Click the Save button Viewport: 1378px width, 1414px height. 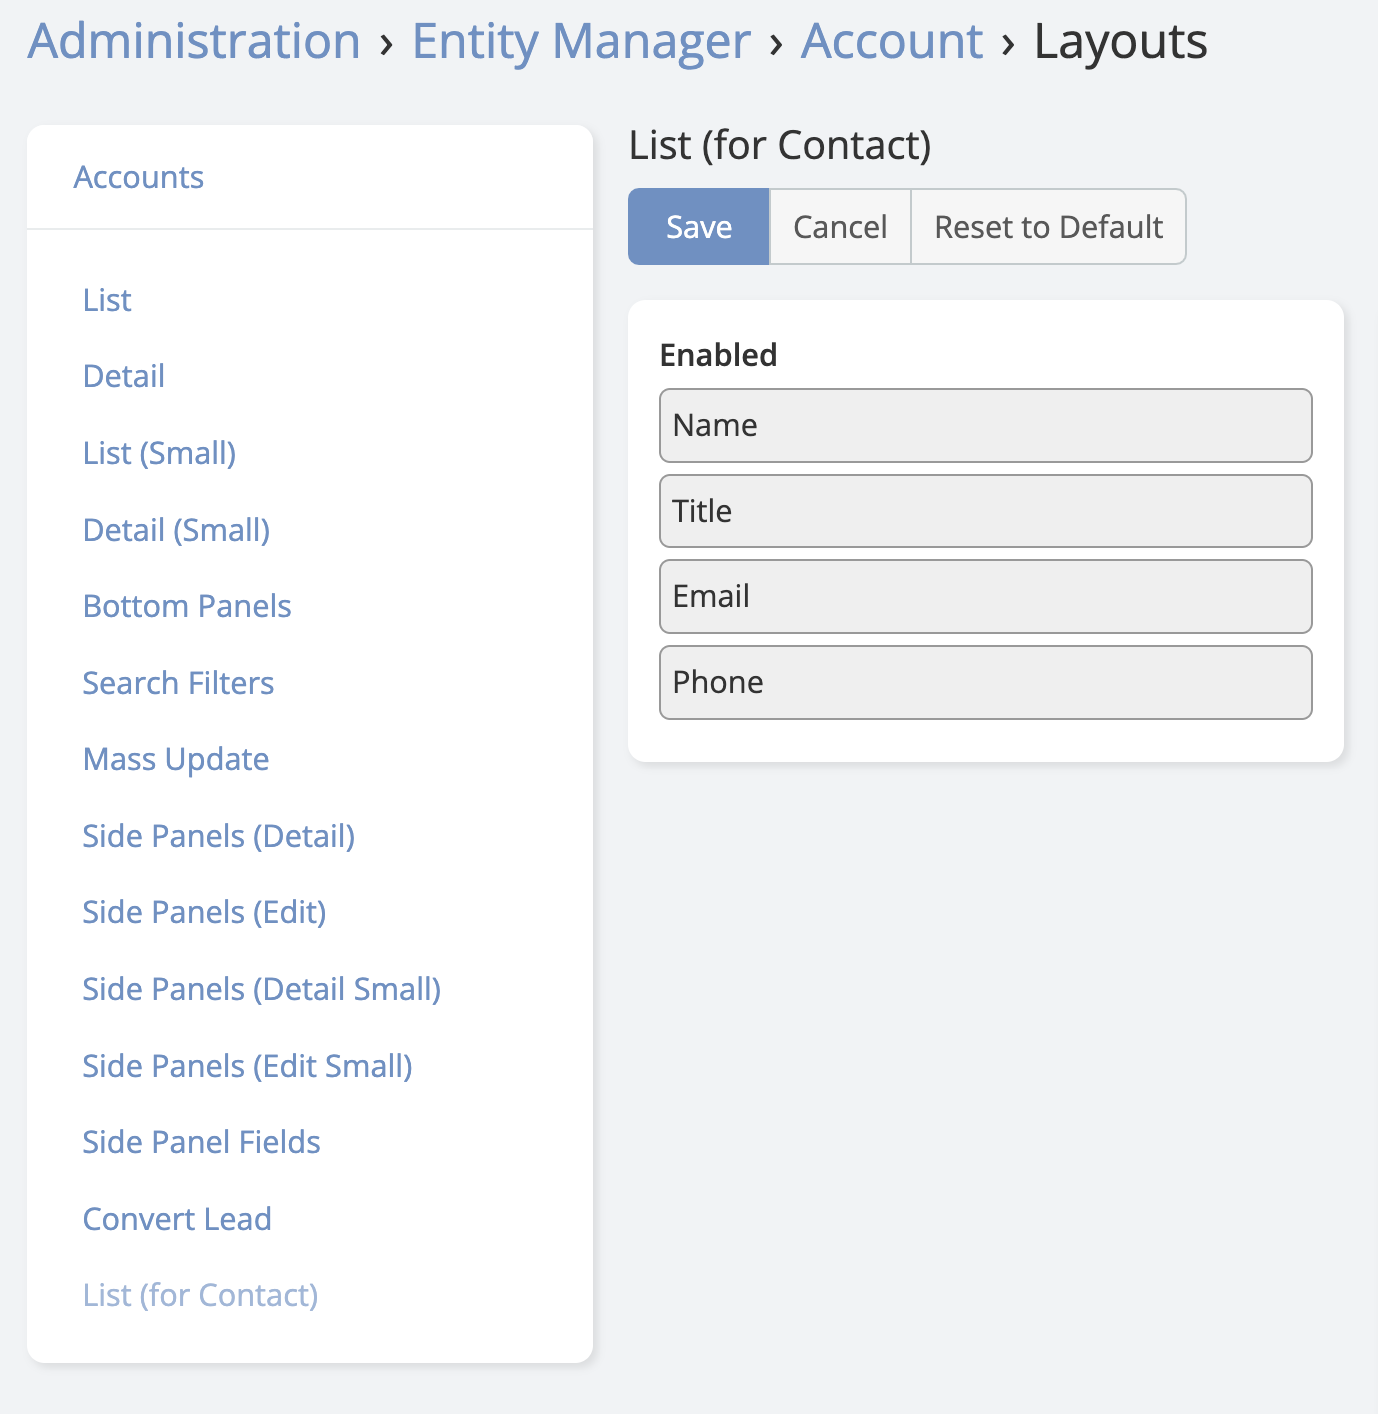pos(698,227)
